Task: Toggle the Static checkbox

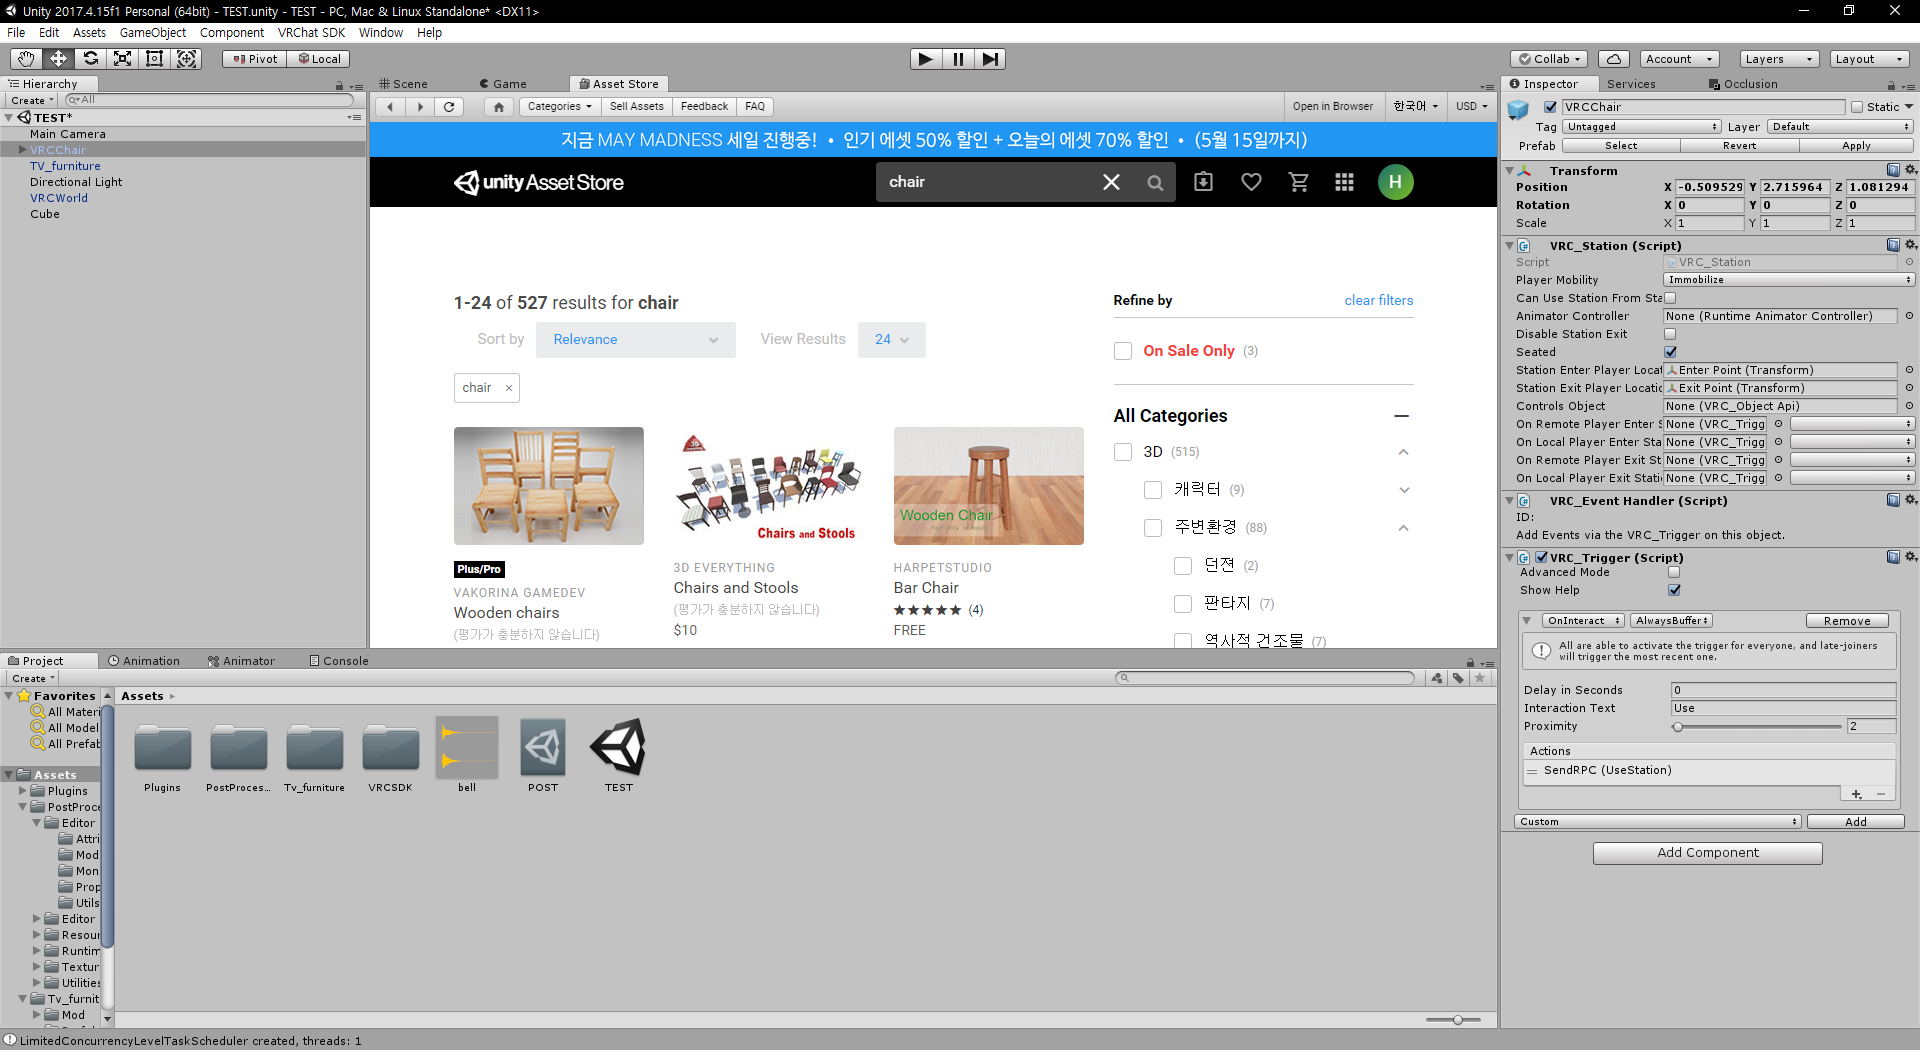Action: click(x=1857, y=107)
